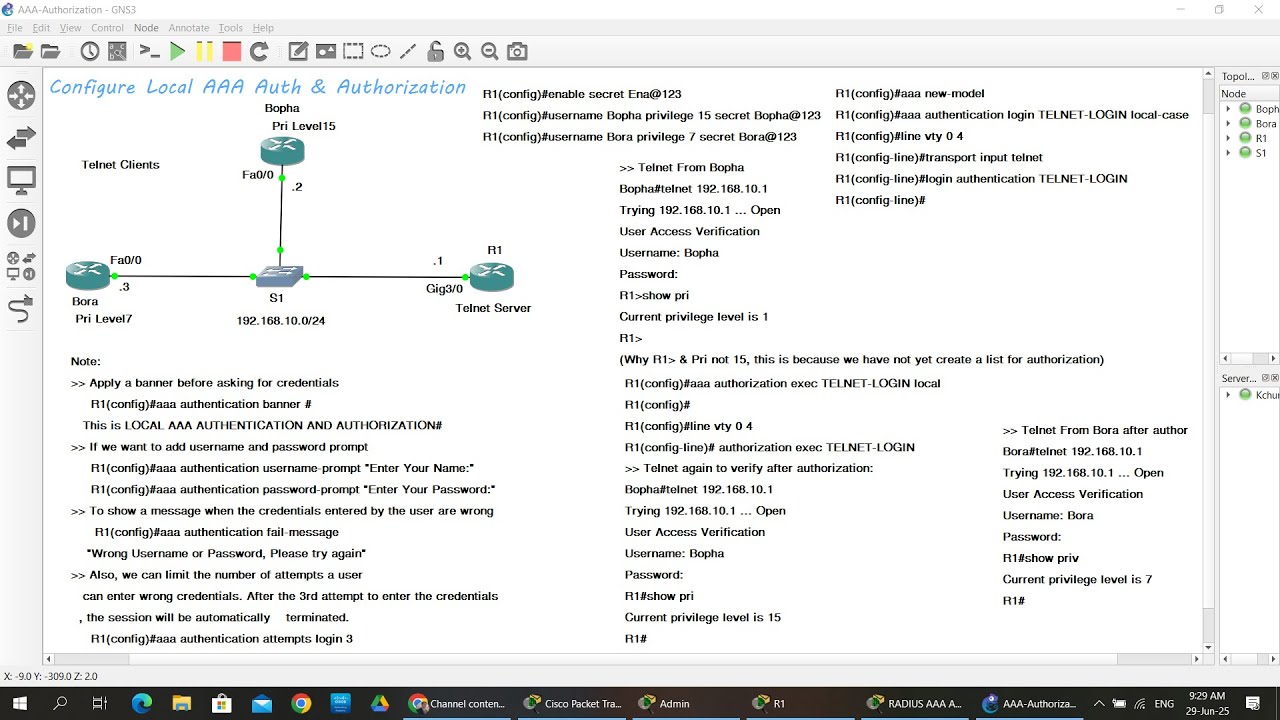Activate the add a link tool

(x=21, y=310)
